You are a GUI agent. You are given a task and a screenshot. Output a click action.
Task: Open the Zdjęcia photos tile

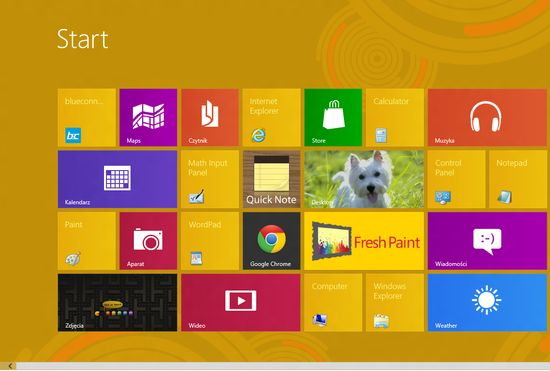[118, 303]
